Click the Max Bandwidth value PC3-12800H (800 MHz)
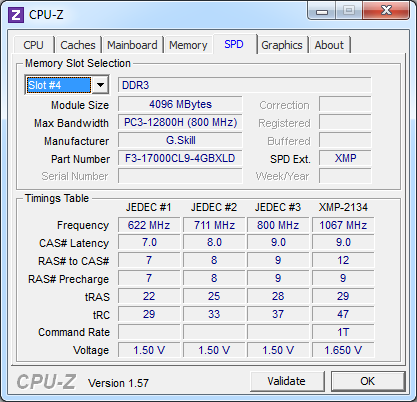 [180, 122]
